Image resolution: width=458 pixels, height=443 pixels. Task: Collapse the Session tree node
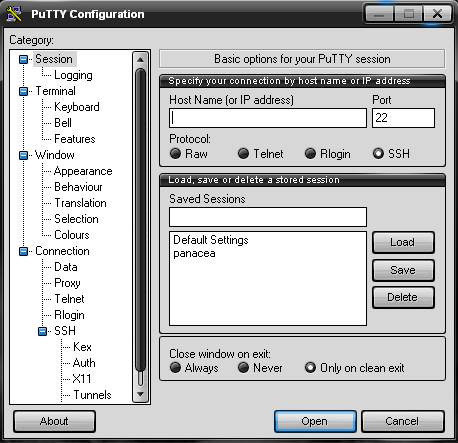pyautogui.click(x=23, y=59)
